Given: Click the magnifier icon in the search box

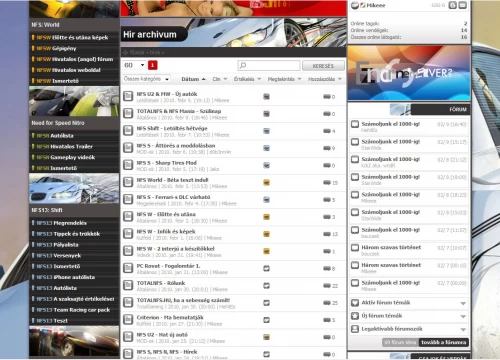Looking at the screenshot, I should coord(243,65).
